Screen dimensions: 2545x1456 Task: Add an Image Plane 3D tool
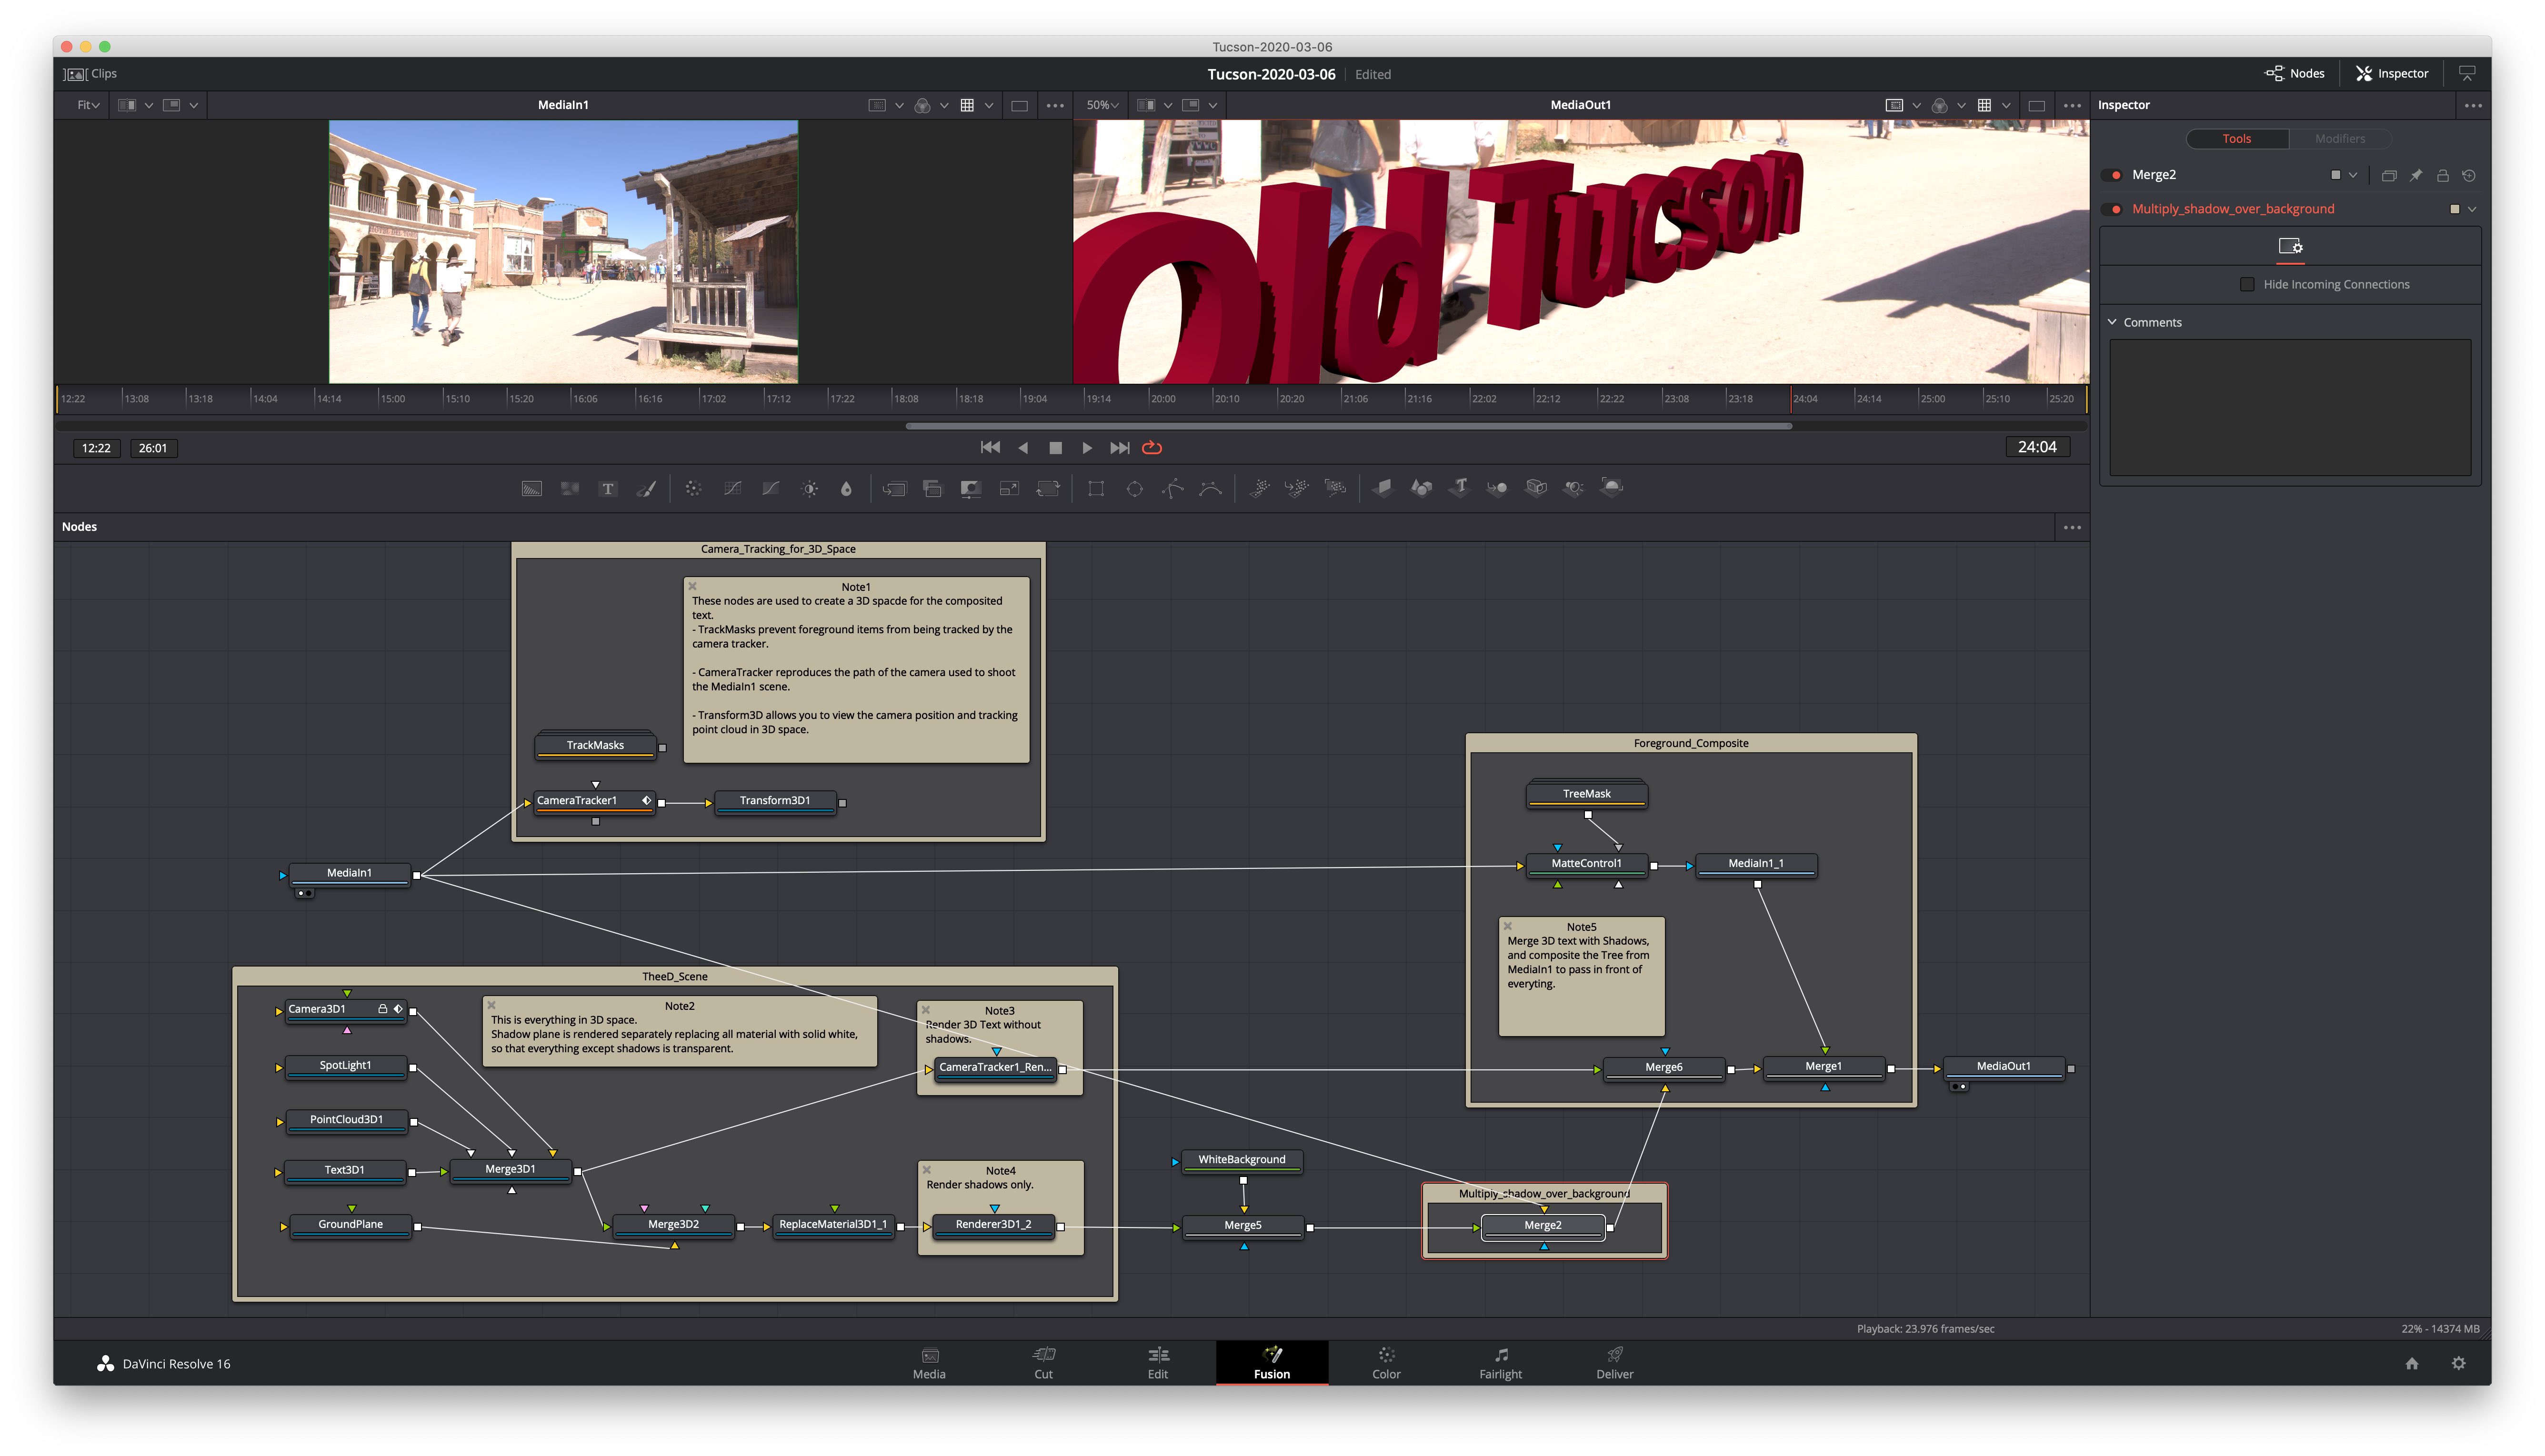tap(1383, 488)
